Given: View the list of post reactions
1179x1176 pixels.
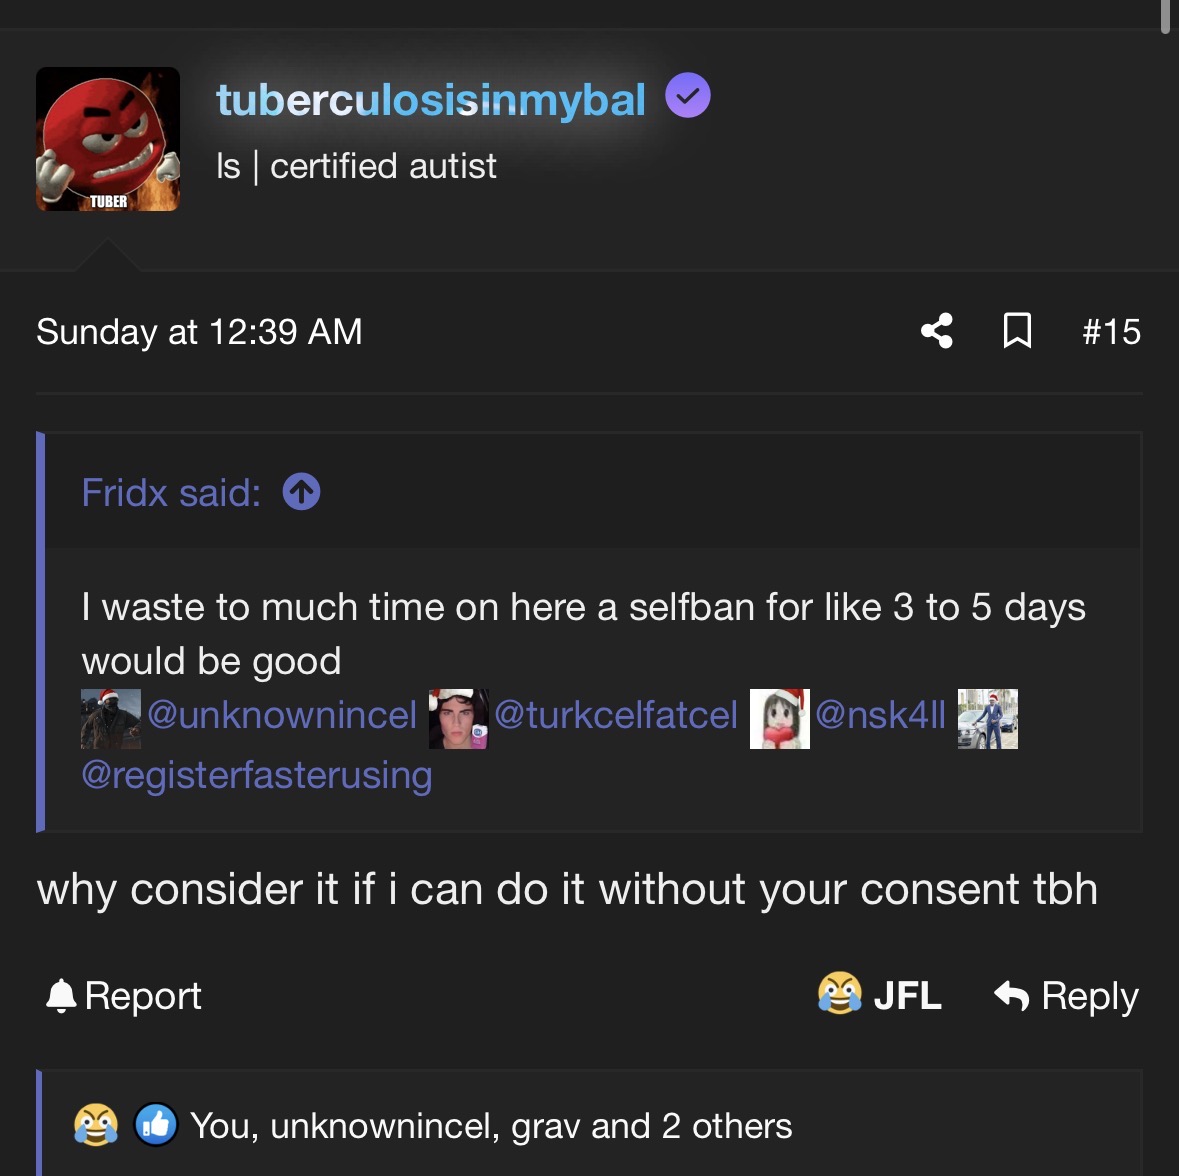Looking at the screenshot, I should [x=490, y=1126].
